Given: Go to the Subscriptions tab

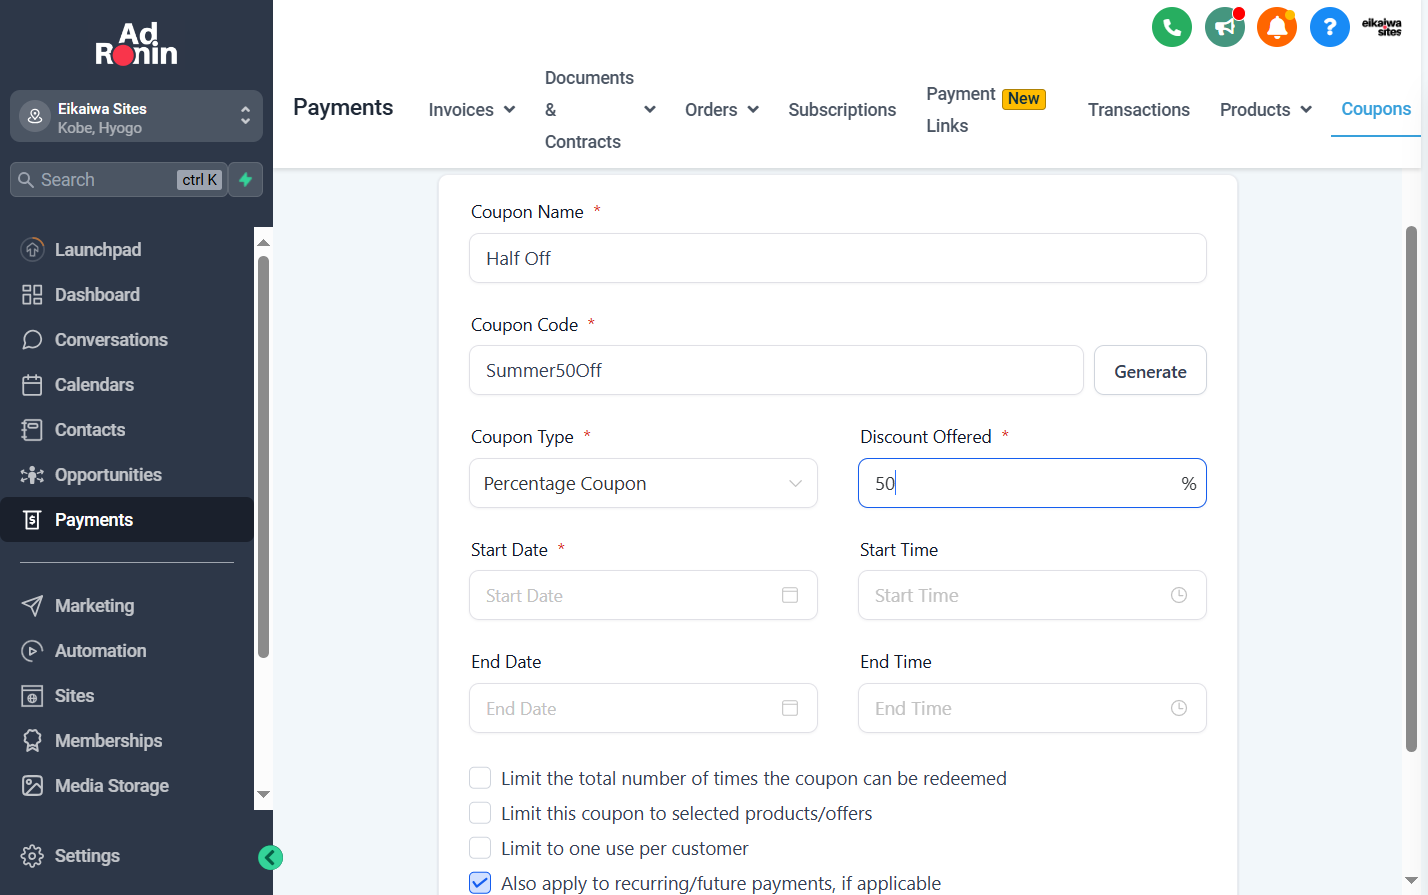Looking at the screenshot, I should click(842, 110).
